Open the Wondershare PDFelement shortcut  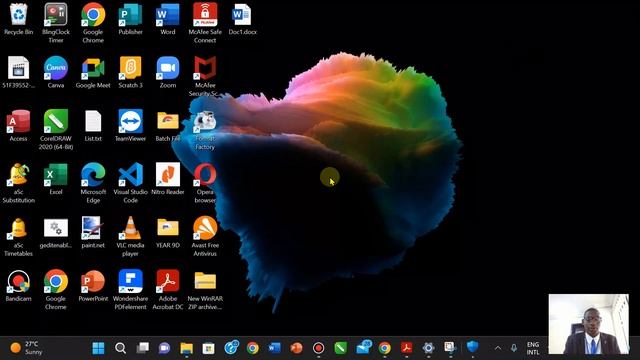point(130,289)
